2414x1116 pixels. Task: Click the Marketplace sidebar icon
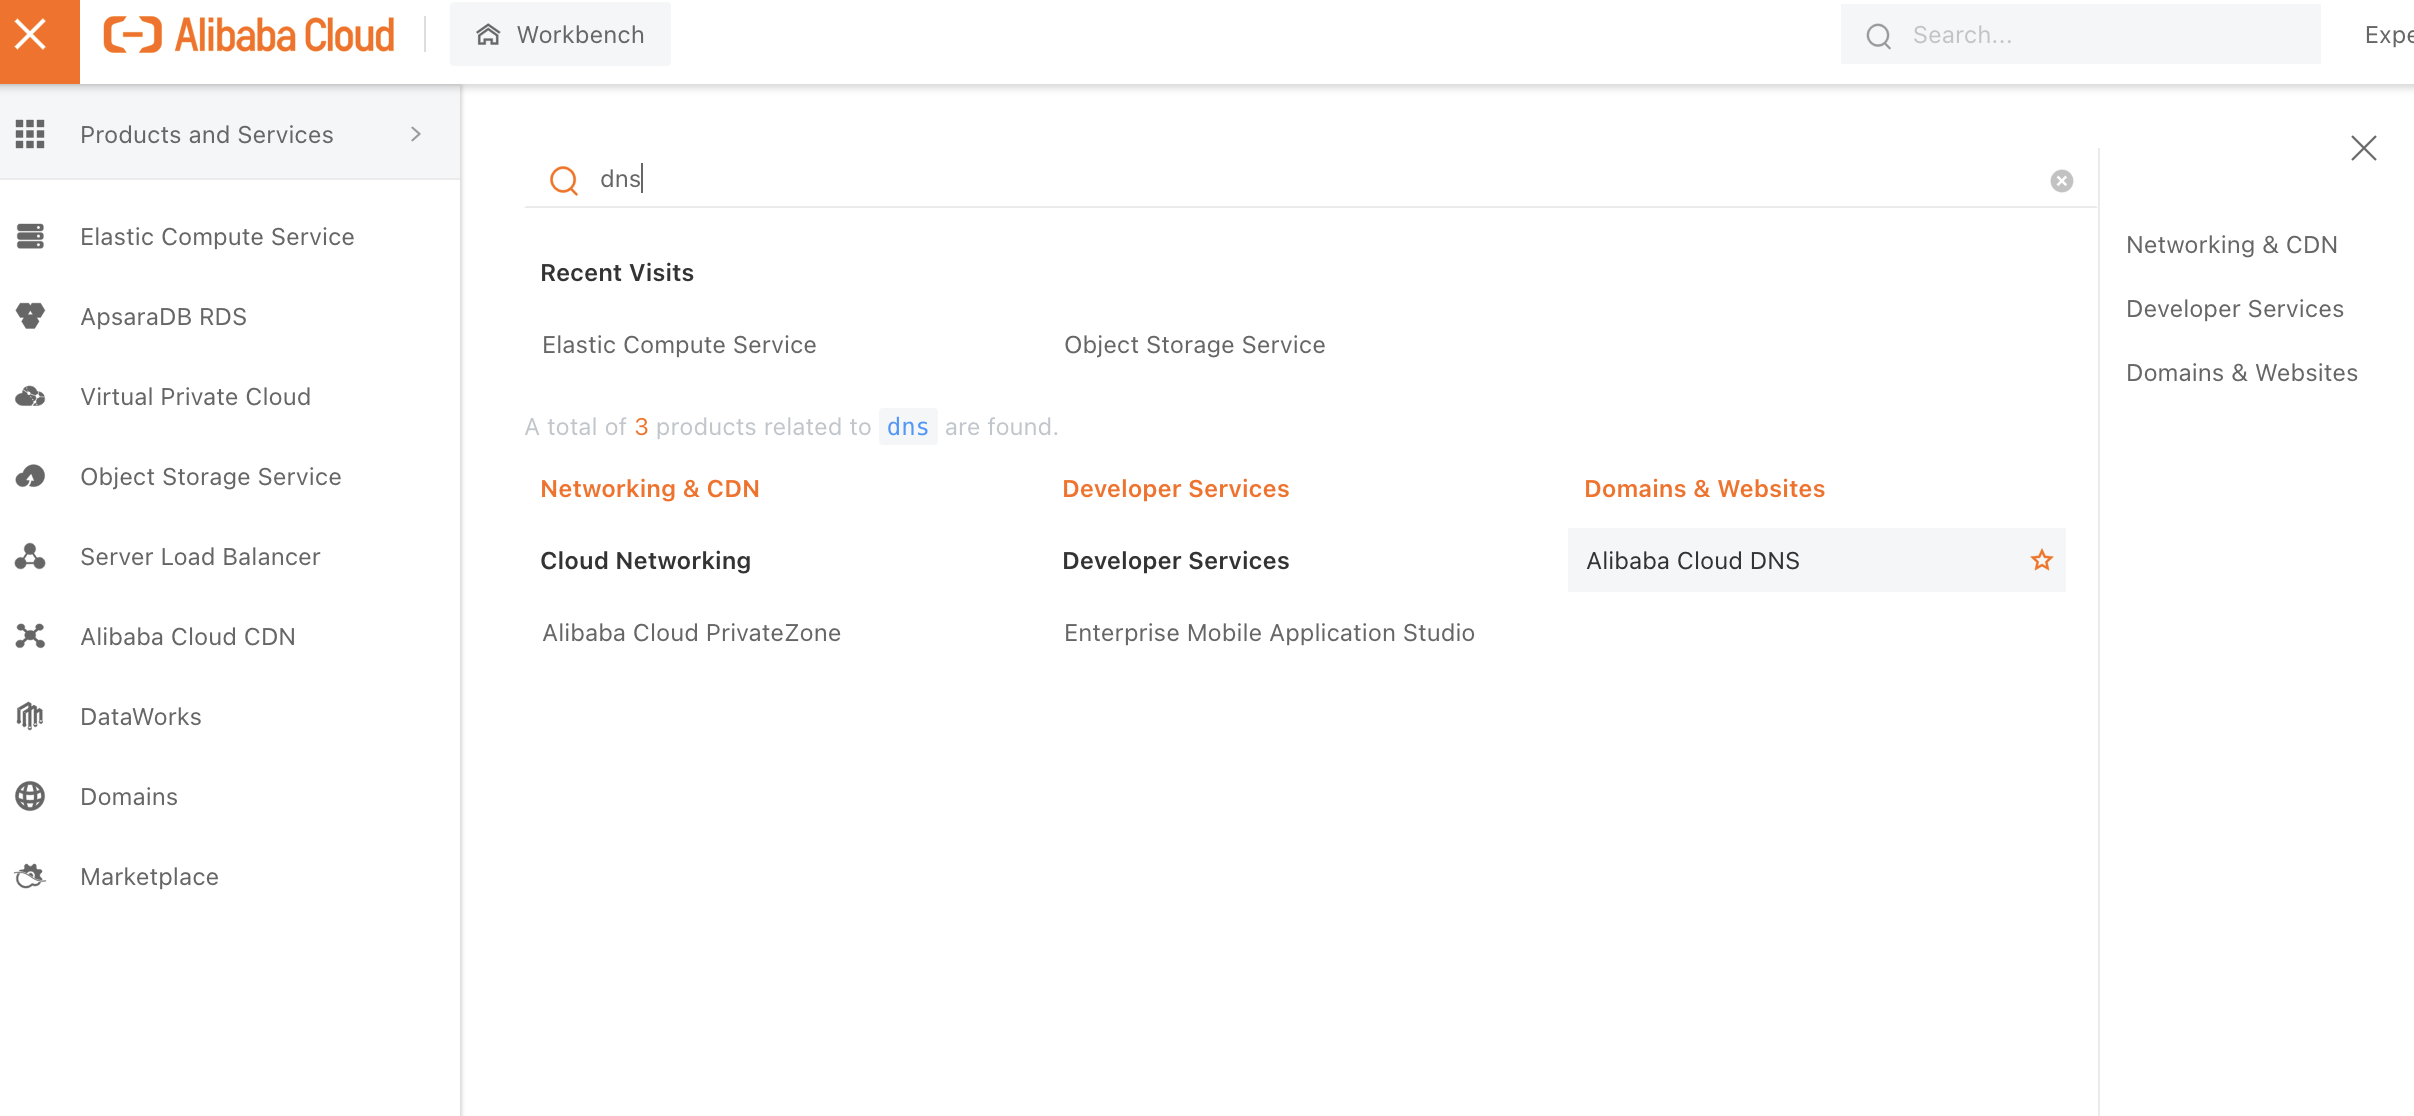[30, 876]
